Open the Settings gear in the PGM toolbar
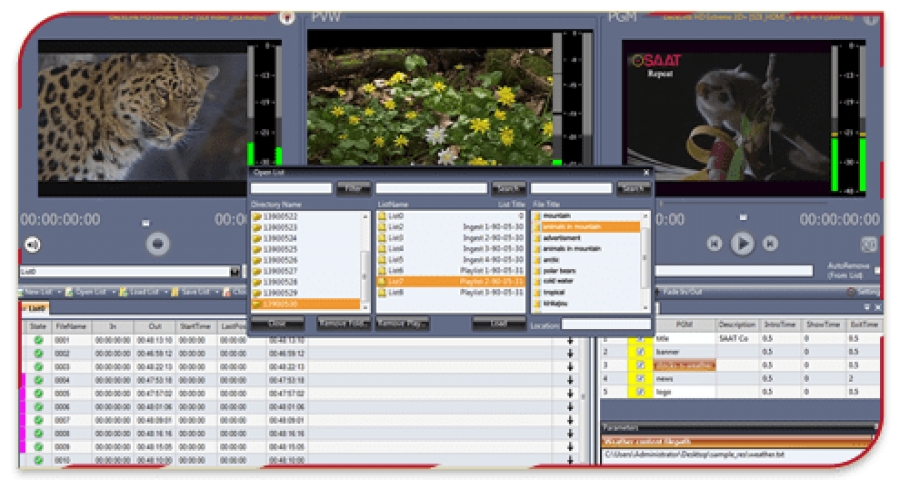 tap(852, 291)
